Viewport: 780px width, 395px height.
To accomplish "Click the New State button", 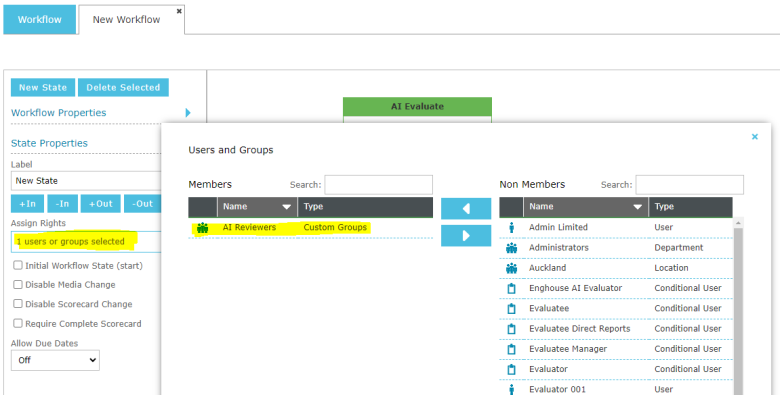I will (43, 88).
